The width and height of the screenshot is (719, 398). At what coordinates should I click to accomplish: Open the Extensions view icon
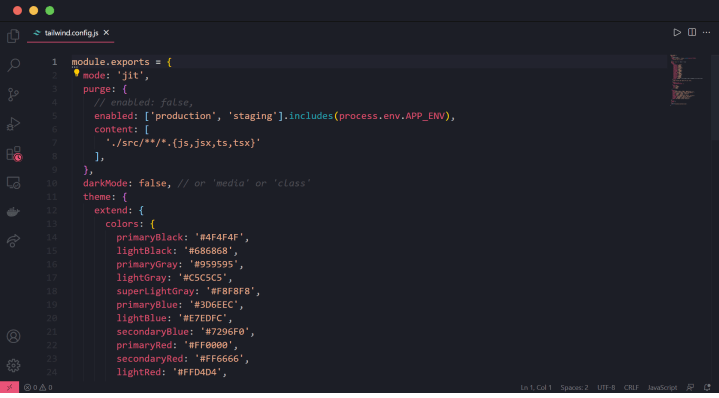(x=14, y=154)
